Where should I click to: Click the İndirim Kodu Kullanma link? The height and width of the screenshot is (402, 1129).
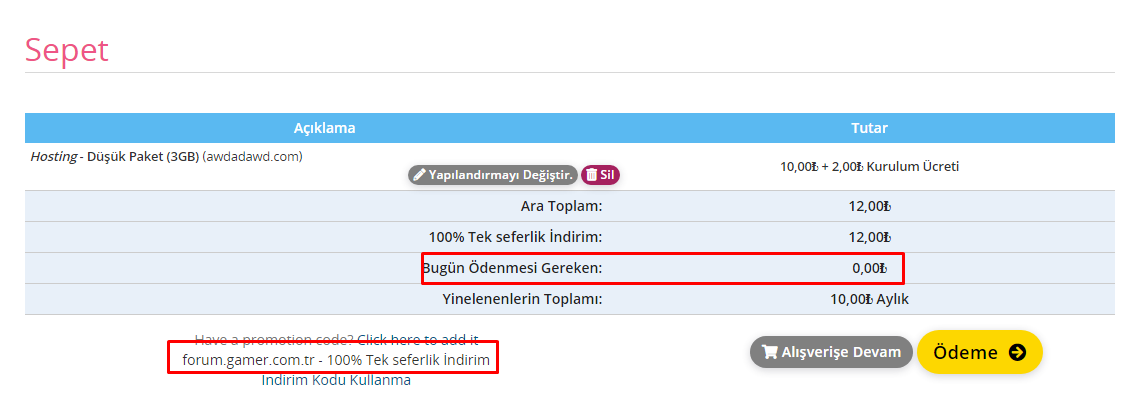coord(336,380)
